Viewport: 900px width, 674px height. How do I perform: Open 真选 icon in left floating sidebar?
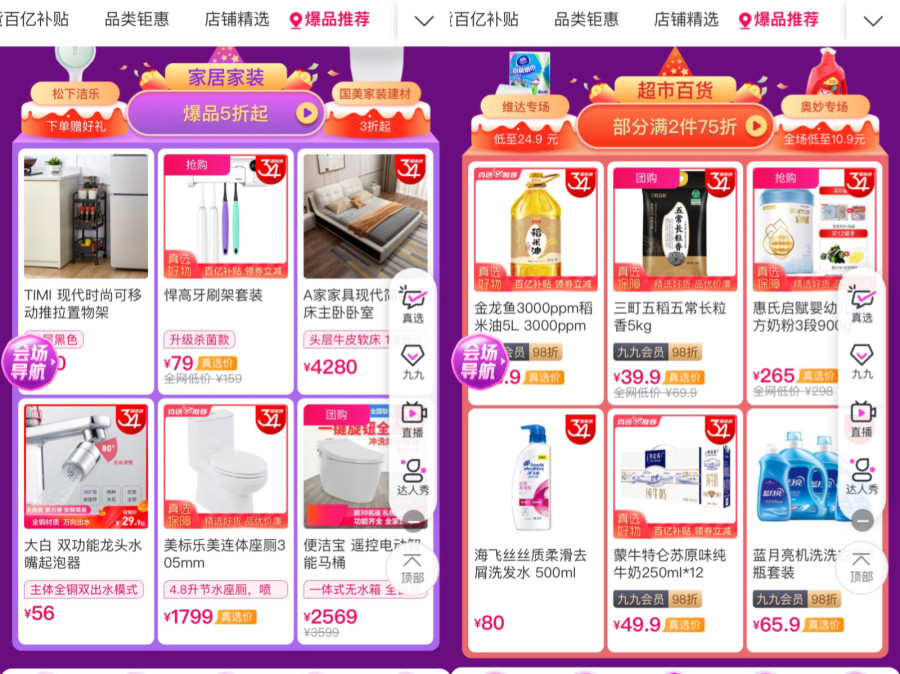(413, 304)
